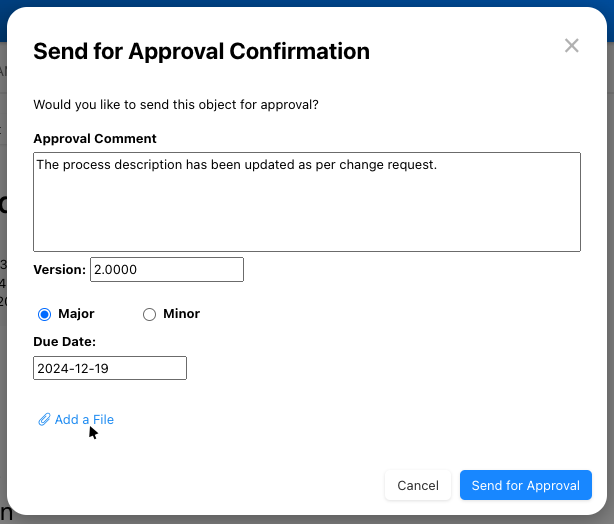Close the approval confirmation dialog with X
The image size is (614, 524).
tap(572, 46)
